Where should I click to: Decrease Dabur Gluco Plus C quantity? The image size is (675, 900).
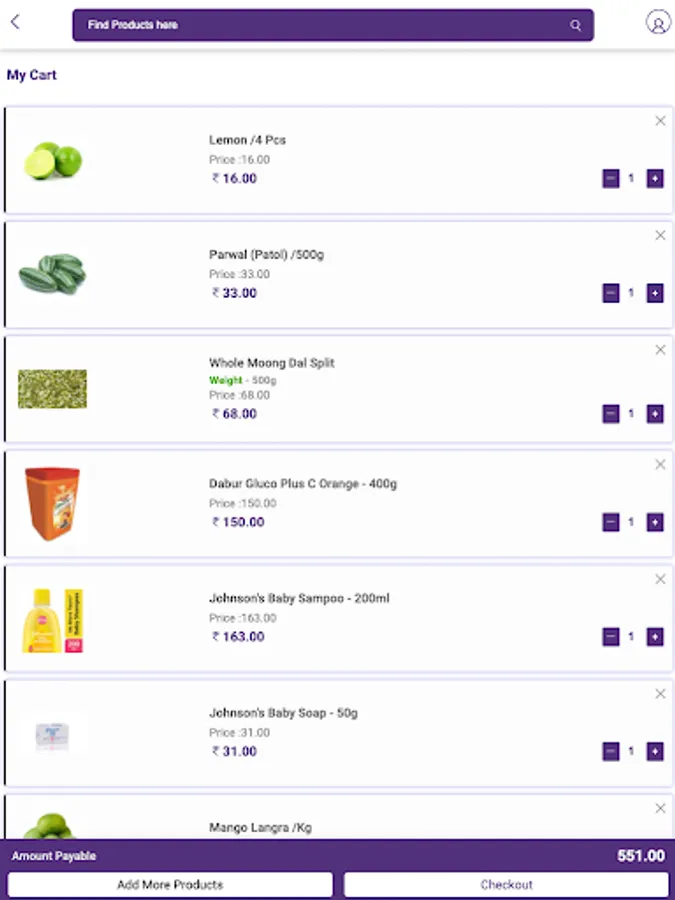click(x=611, y=522)
